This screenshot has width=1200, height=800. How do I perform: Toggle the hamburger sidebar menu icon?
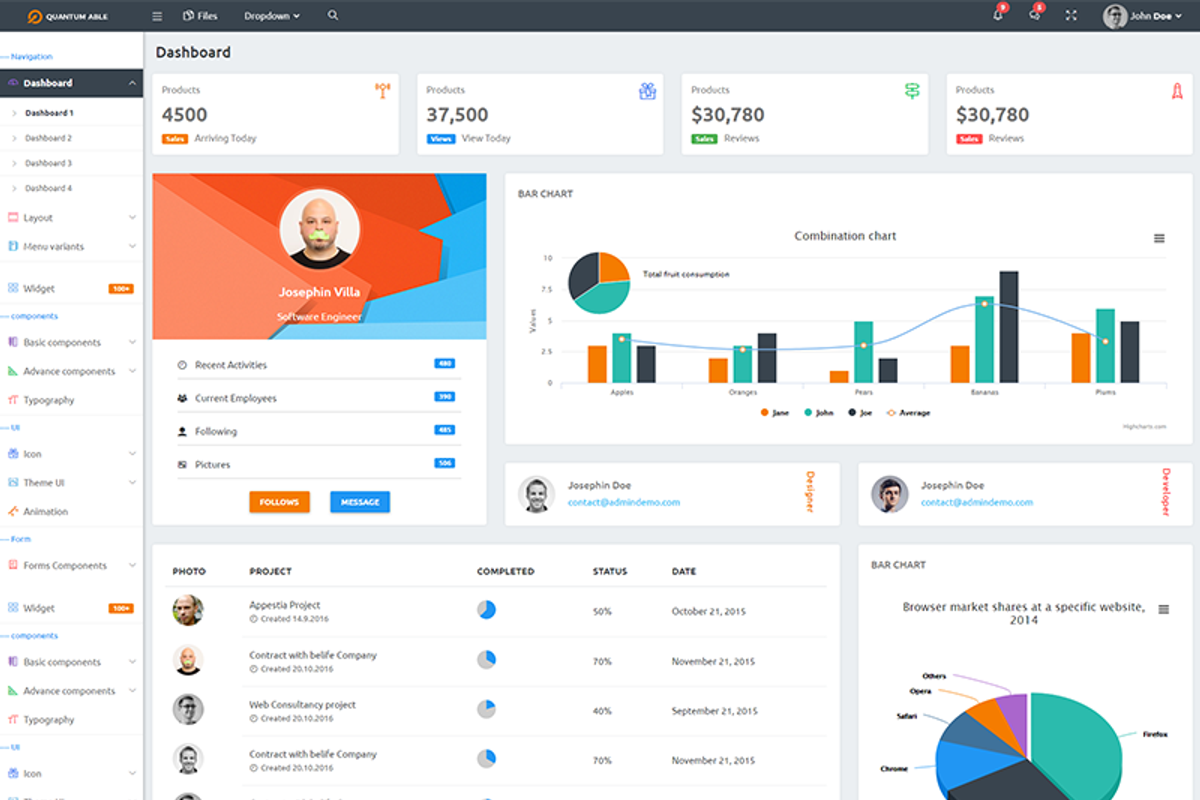point(157,16)
